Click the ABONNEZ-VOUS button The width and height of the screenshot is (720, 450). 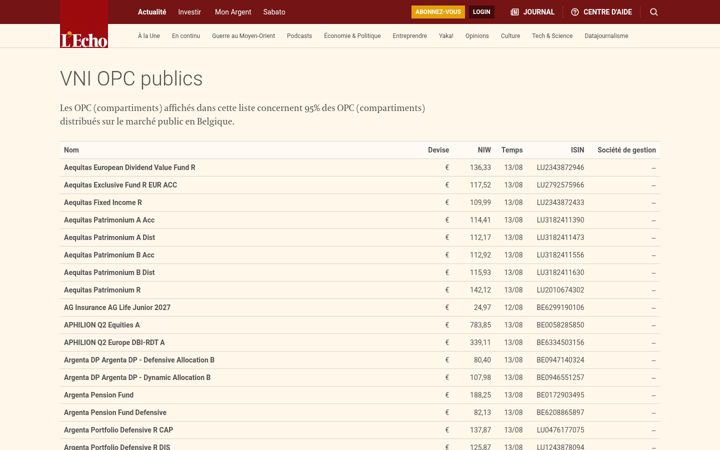click(438, 12)
